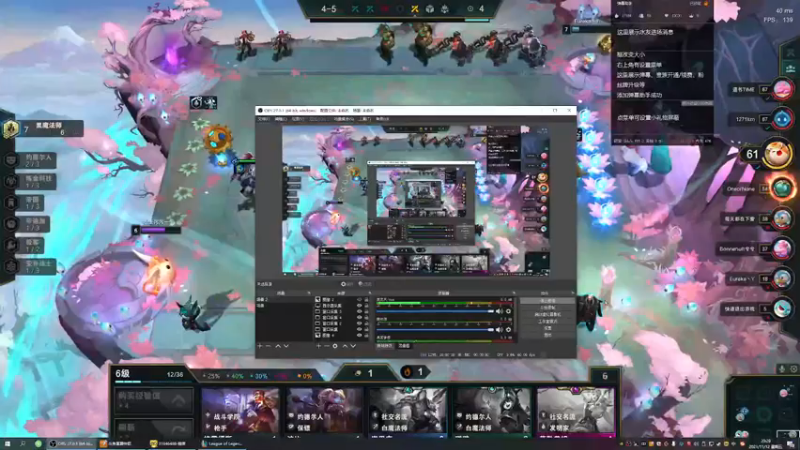Screen dimensions: 800x450
Task: Move source down with the down arrow in OBS sources panel
Action: click(353, 346)
